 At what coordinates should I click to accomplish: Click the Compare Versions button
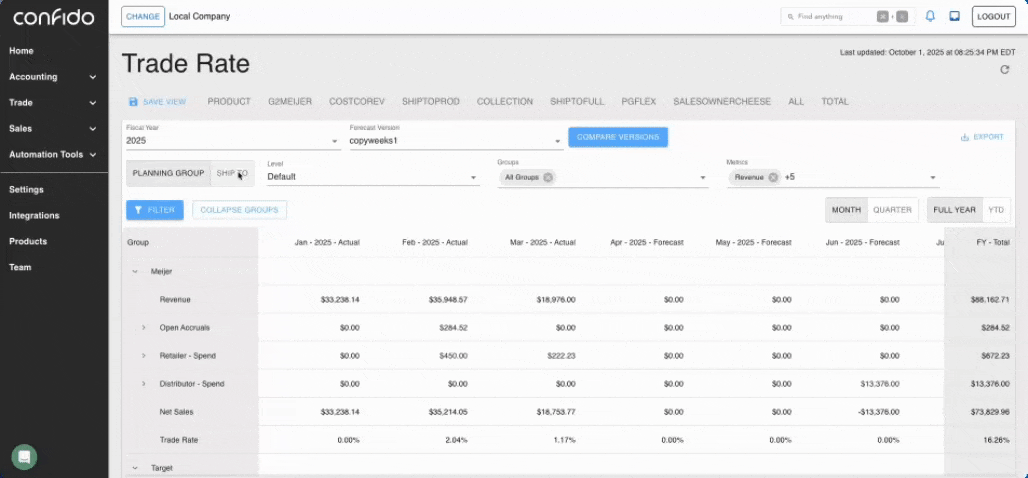point(617,137)
